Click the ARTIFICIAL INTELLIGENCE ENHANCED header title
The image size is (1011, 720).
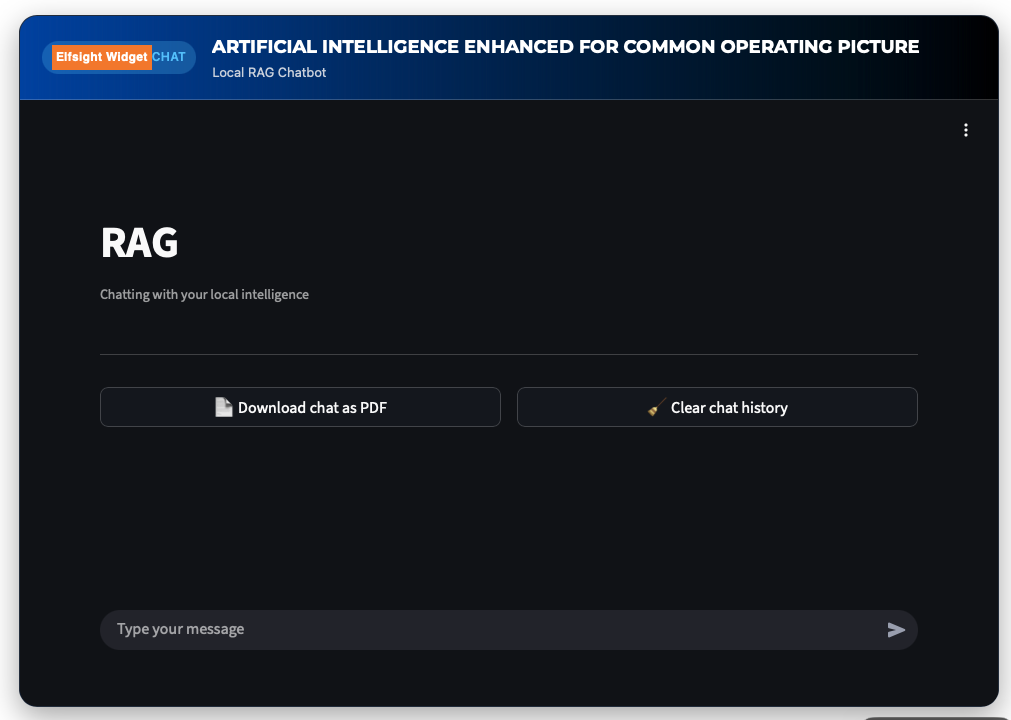point(400,47)
